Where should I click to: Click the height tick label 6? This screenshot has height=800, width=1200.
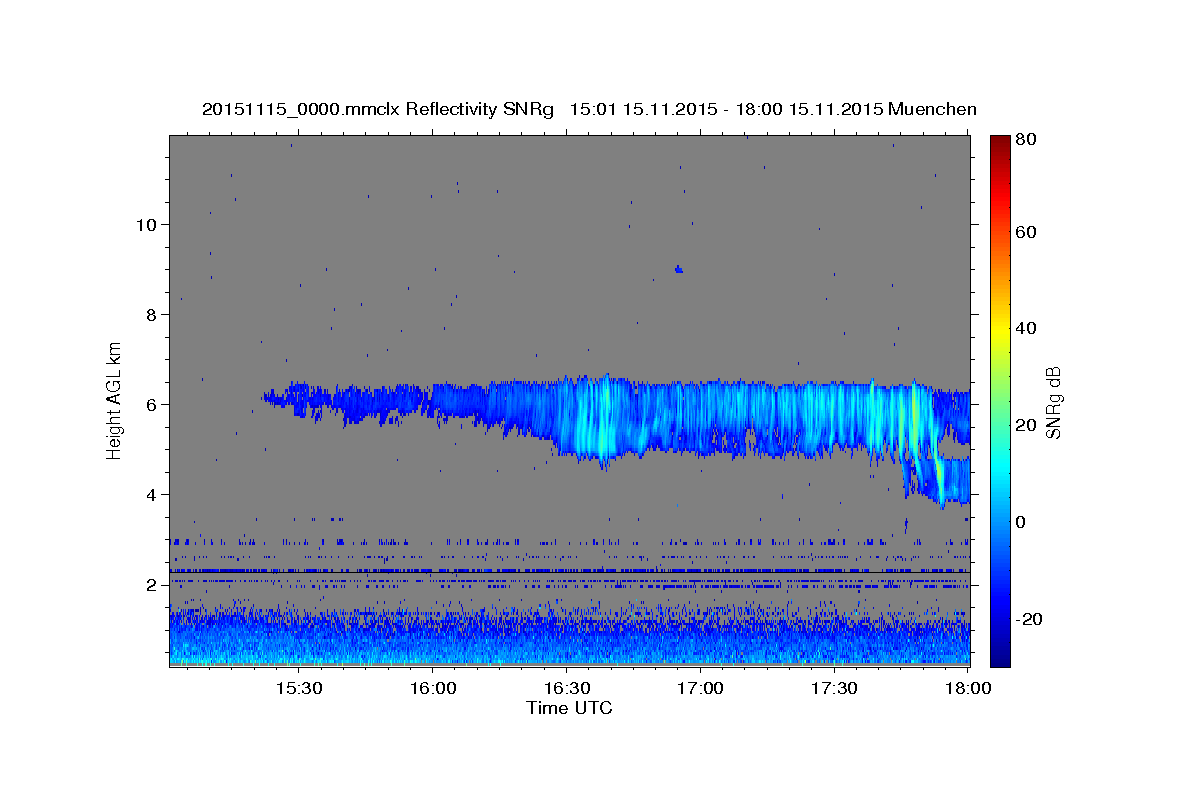coord(149,404)
